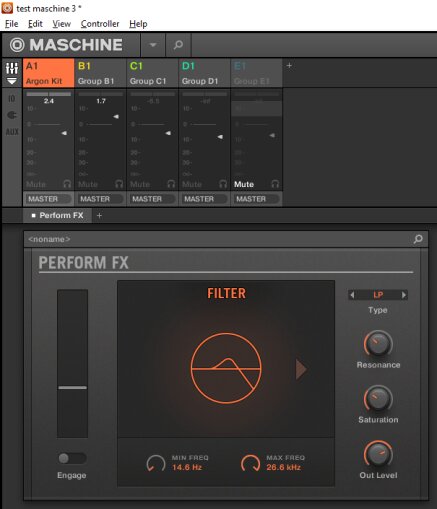Mute the A1 Argon Kit channel

click(x=36, y=184)
